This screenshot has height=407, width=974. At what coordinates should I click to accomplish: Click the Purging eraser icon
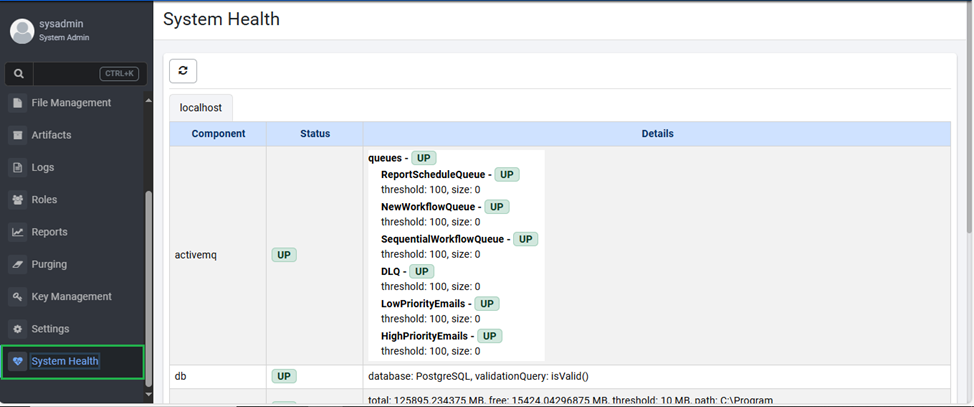click(17, 264)
